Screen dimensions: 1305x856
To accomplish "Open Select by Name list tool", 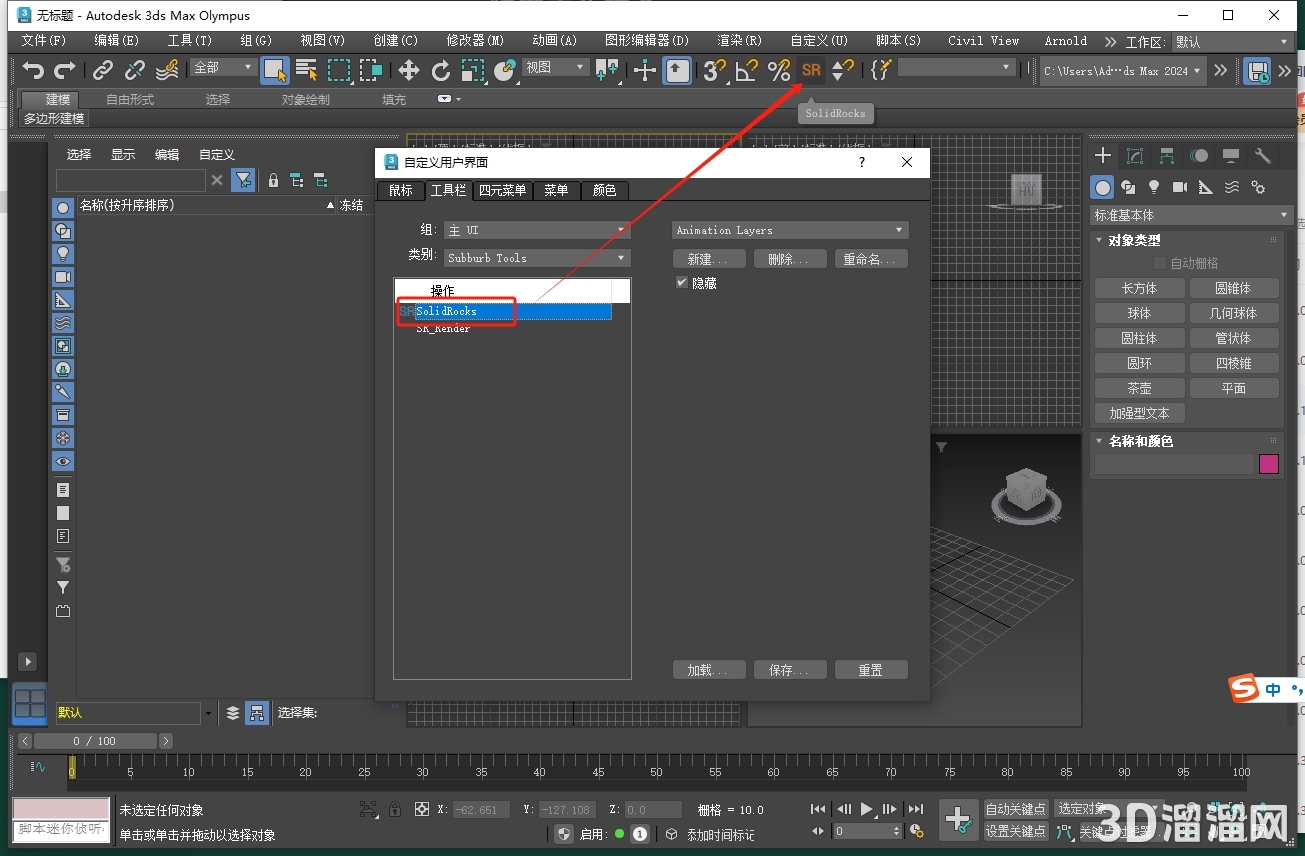I will [307, 70].
